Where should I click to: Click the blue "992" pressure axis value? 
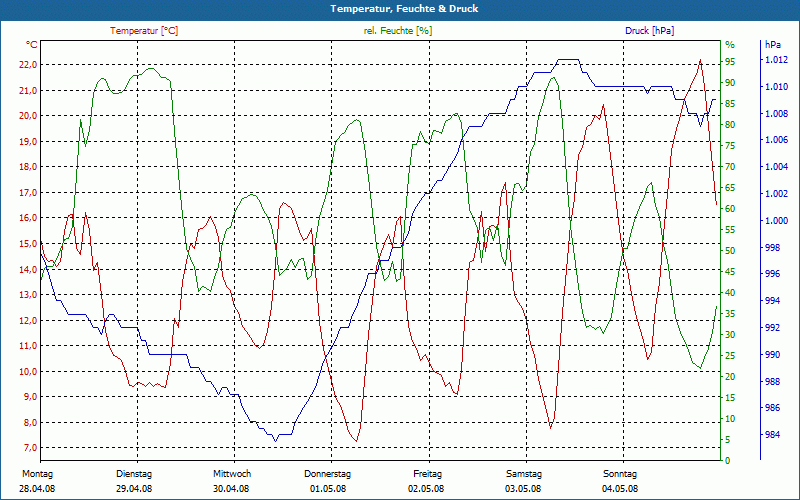coord(771,328)
